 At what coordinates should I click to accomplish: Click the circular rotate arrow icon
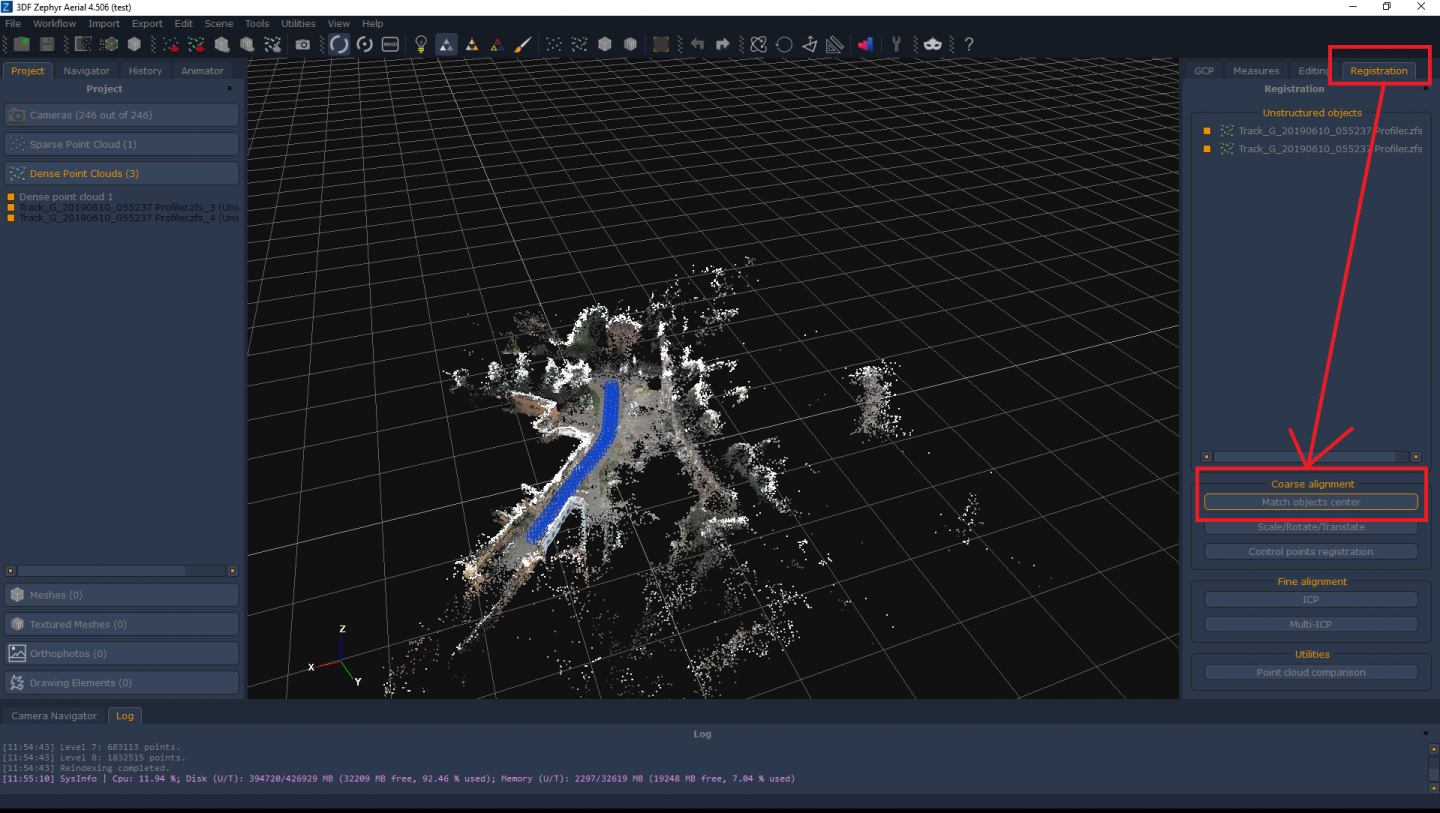pyautogui.click(x=784, y=44)
